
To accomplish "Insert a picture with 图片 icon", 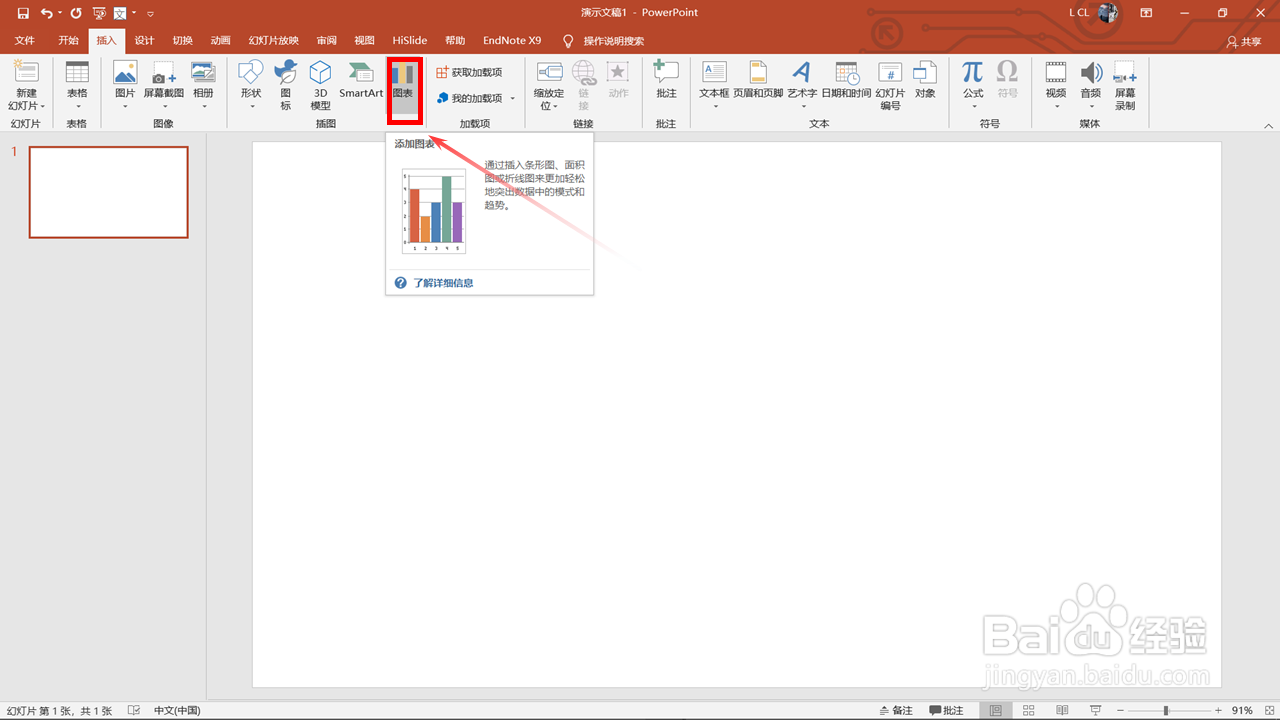I will point(125,73).
